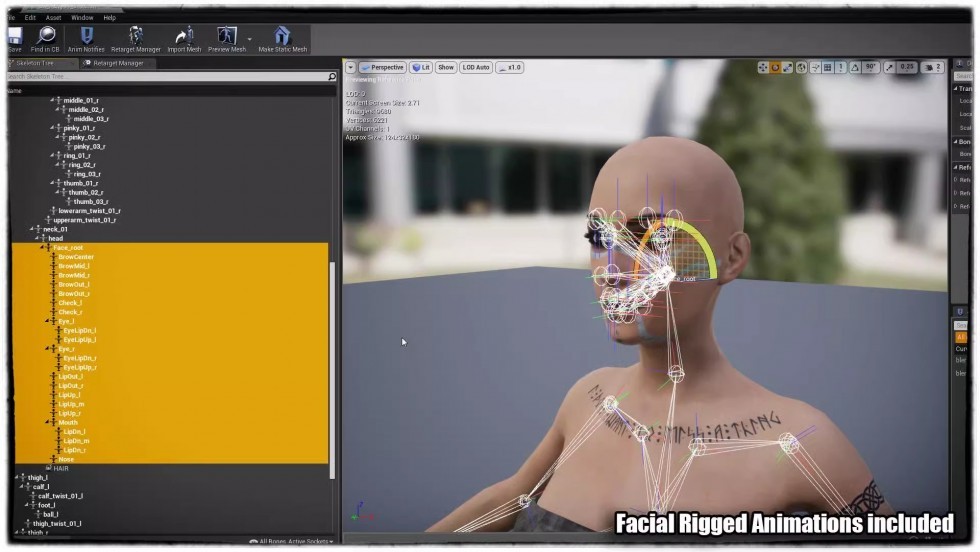Select thigh_twist_01_l bone
980x552 pixels.
(57, 524)
